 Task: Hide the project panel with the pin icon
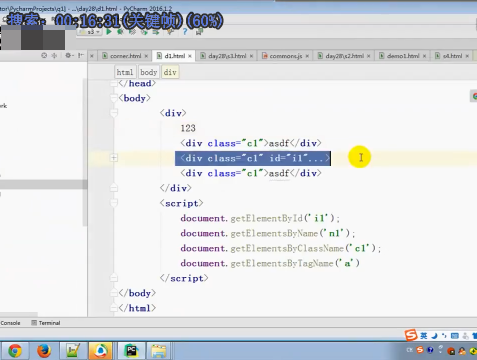point(81,55)
